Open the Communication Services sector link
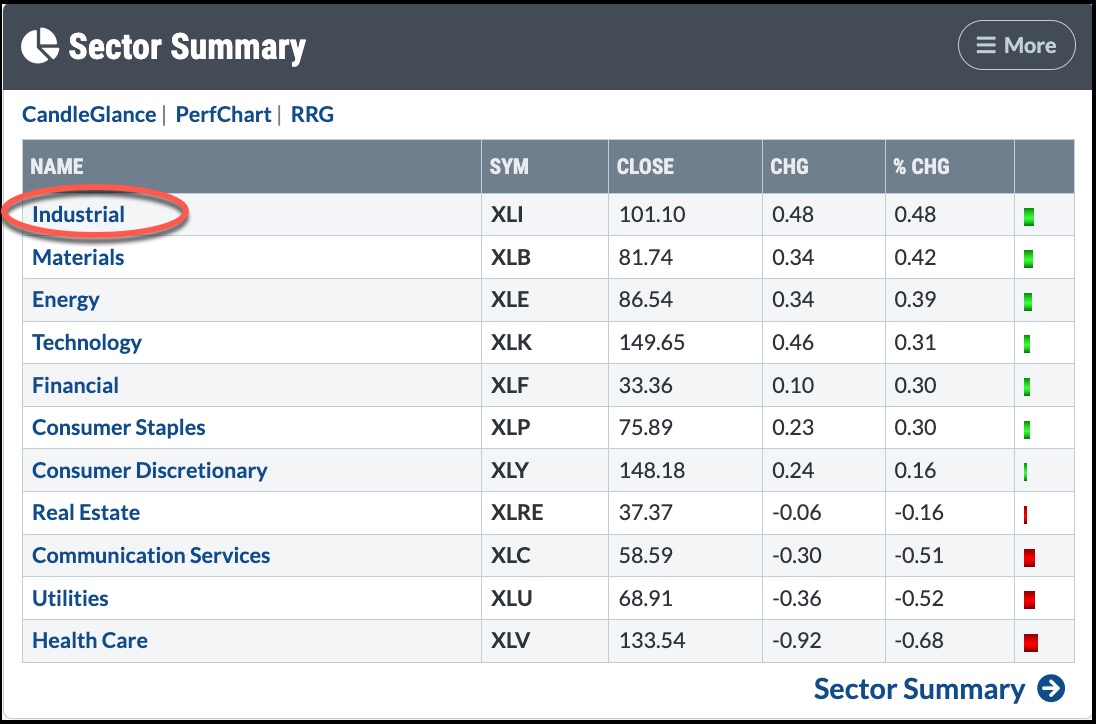 pyautogui.click(x=151, y=556)
